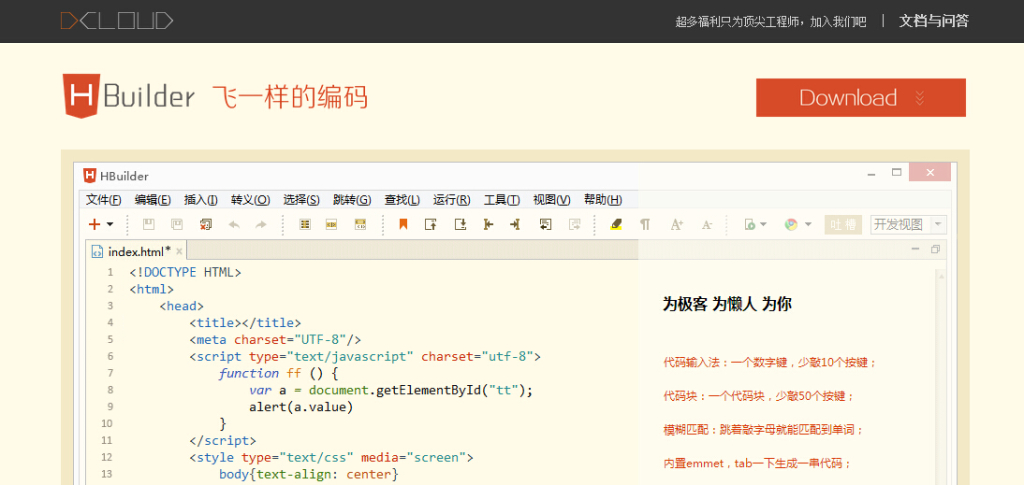
Task: Click the HBuilder icon in window title bar
Action: coord(89,176)
